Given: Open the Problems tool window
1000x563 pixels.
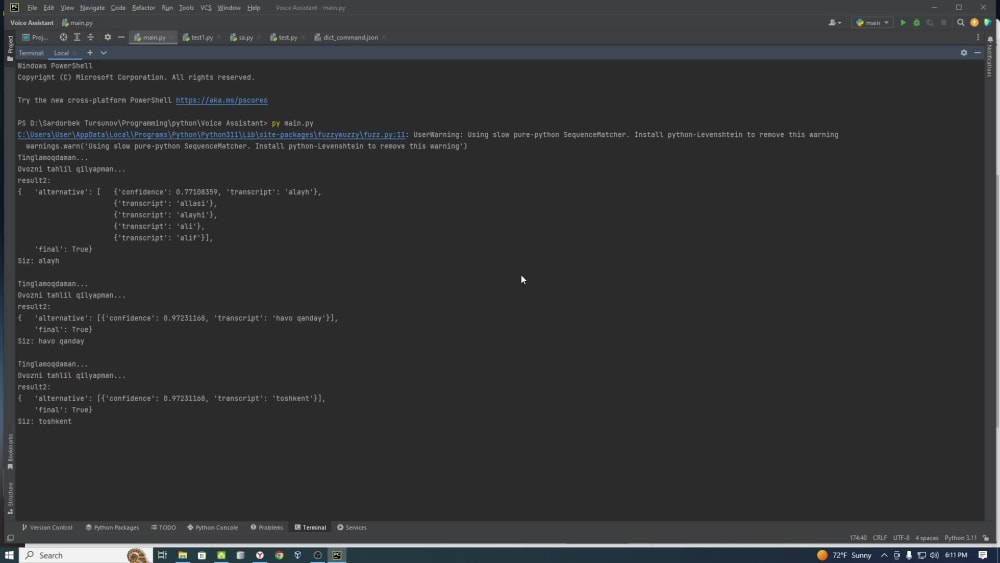Looking at the screenshot, I should click(x=267, y=527).
